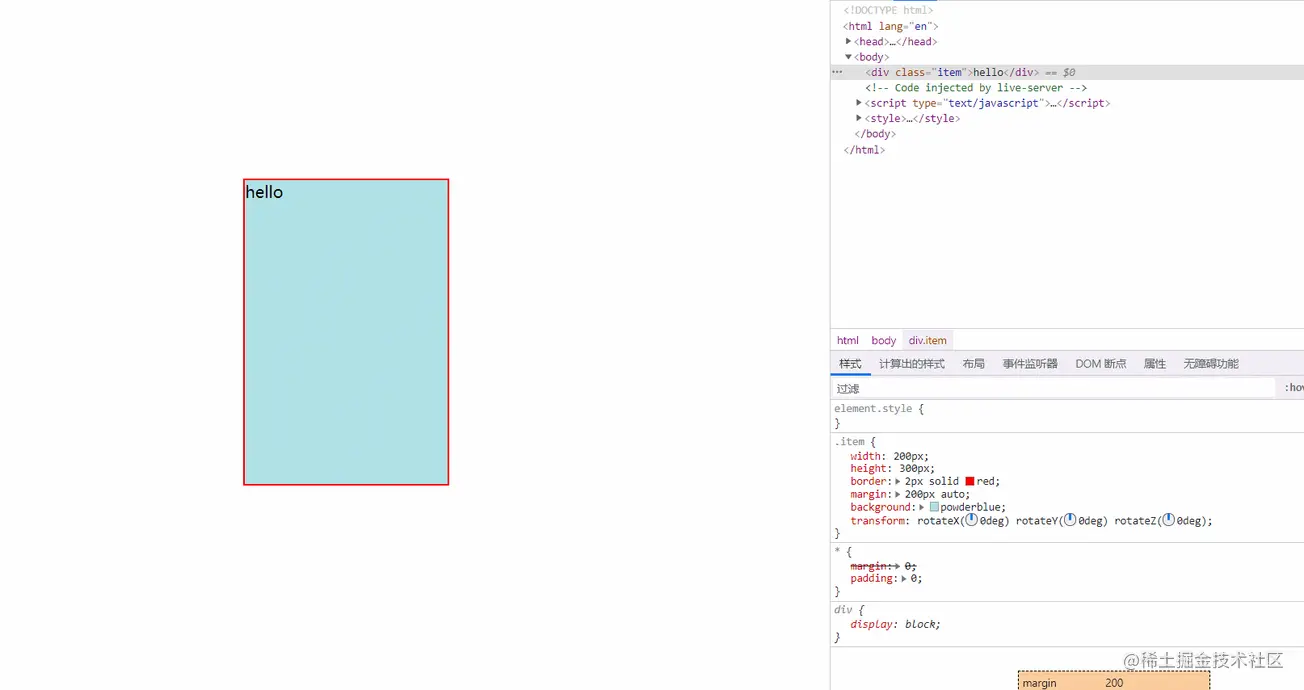1304x690 pixels.
Task: Switch to the 样式 tab
Action: click(x=850, y=364)
